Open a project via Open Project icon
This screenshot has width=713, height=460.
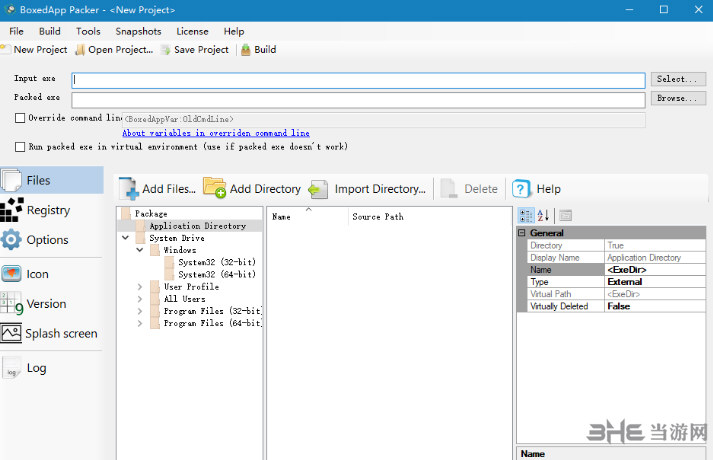tap(80, 50)
